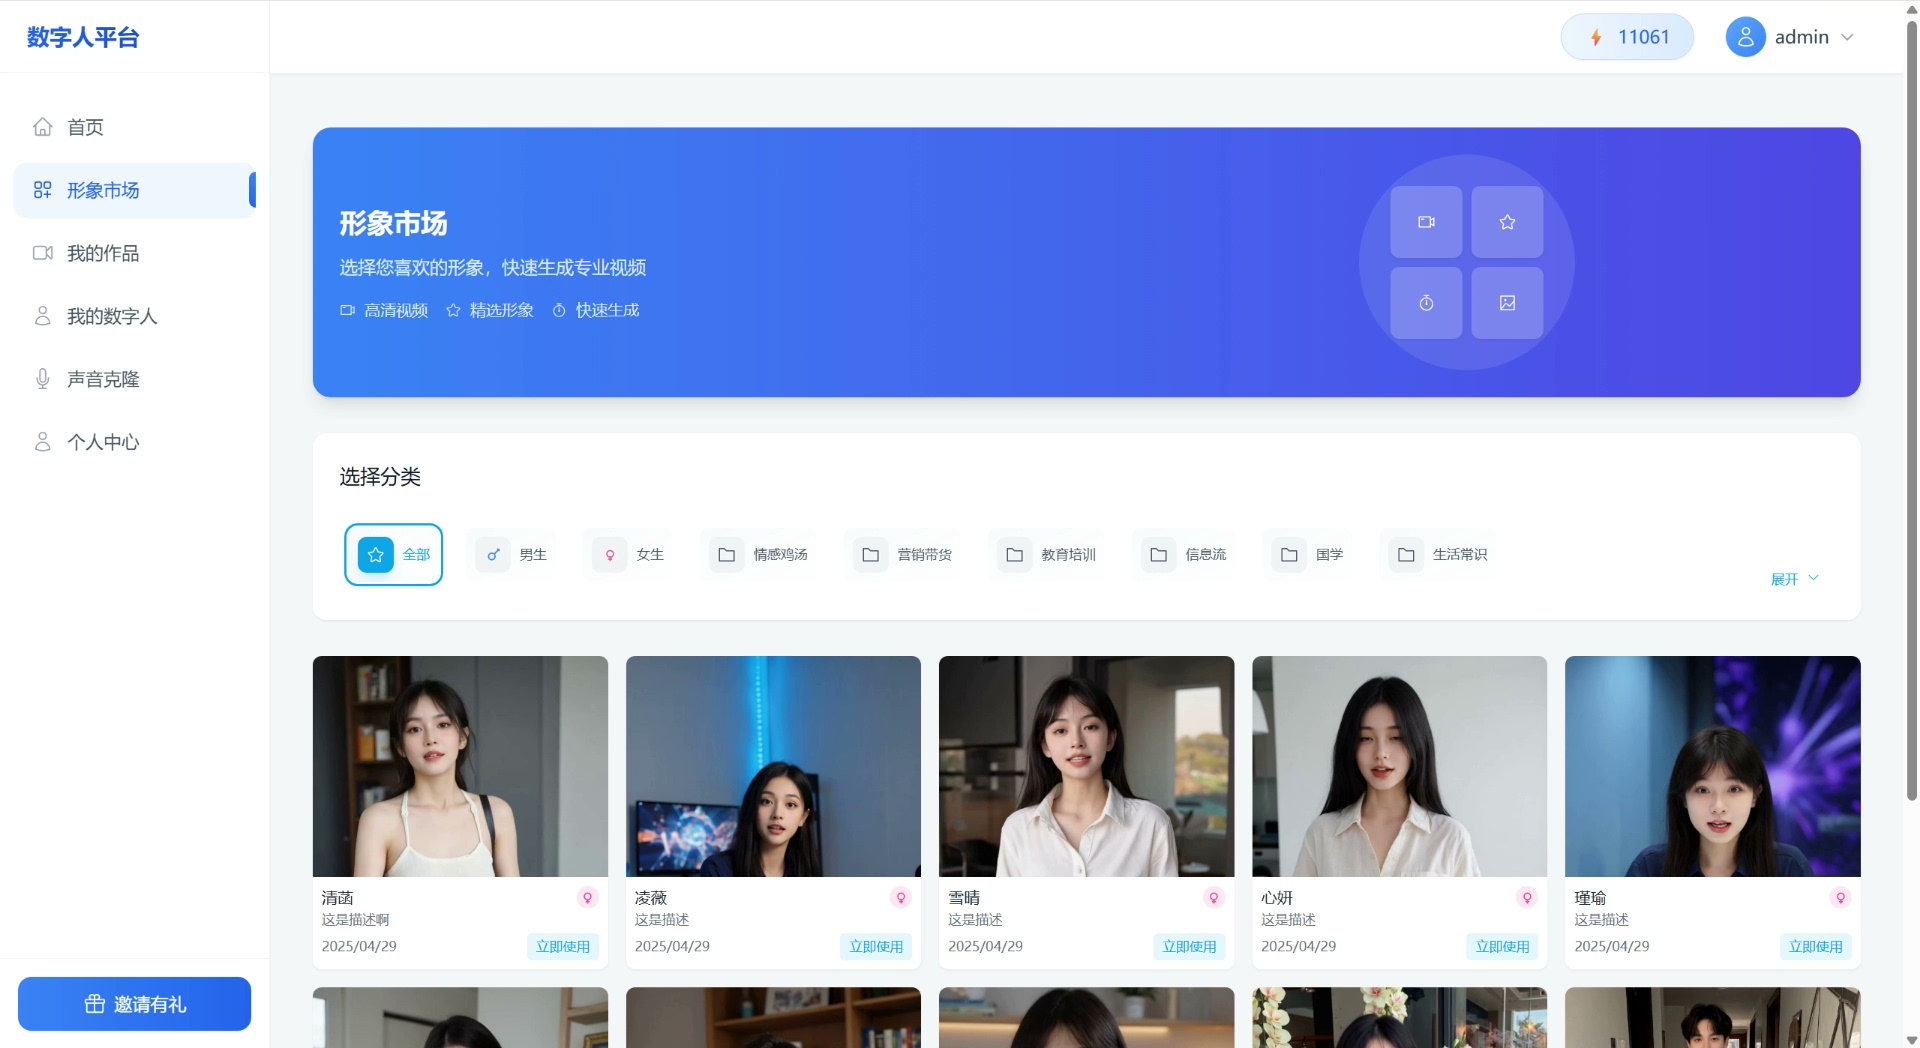The height and width of the screenshot is (1048, 1920).
Task: Open the 凌薇 avatar thumbnail
Action: (773, 766)
